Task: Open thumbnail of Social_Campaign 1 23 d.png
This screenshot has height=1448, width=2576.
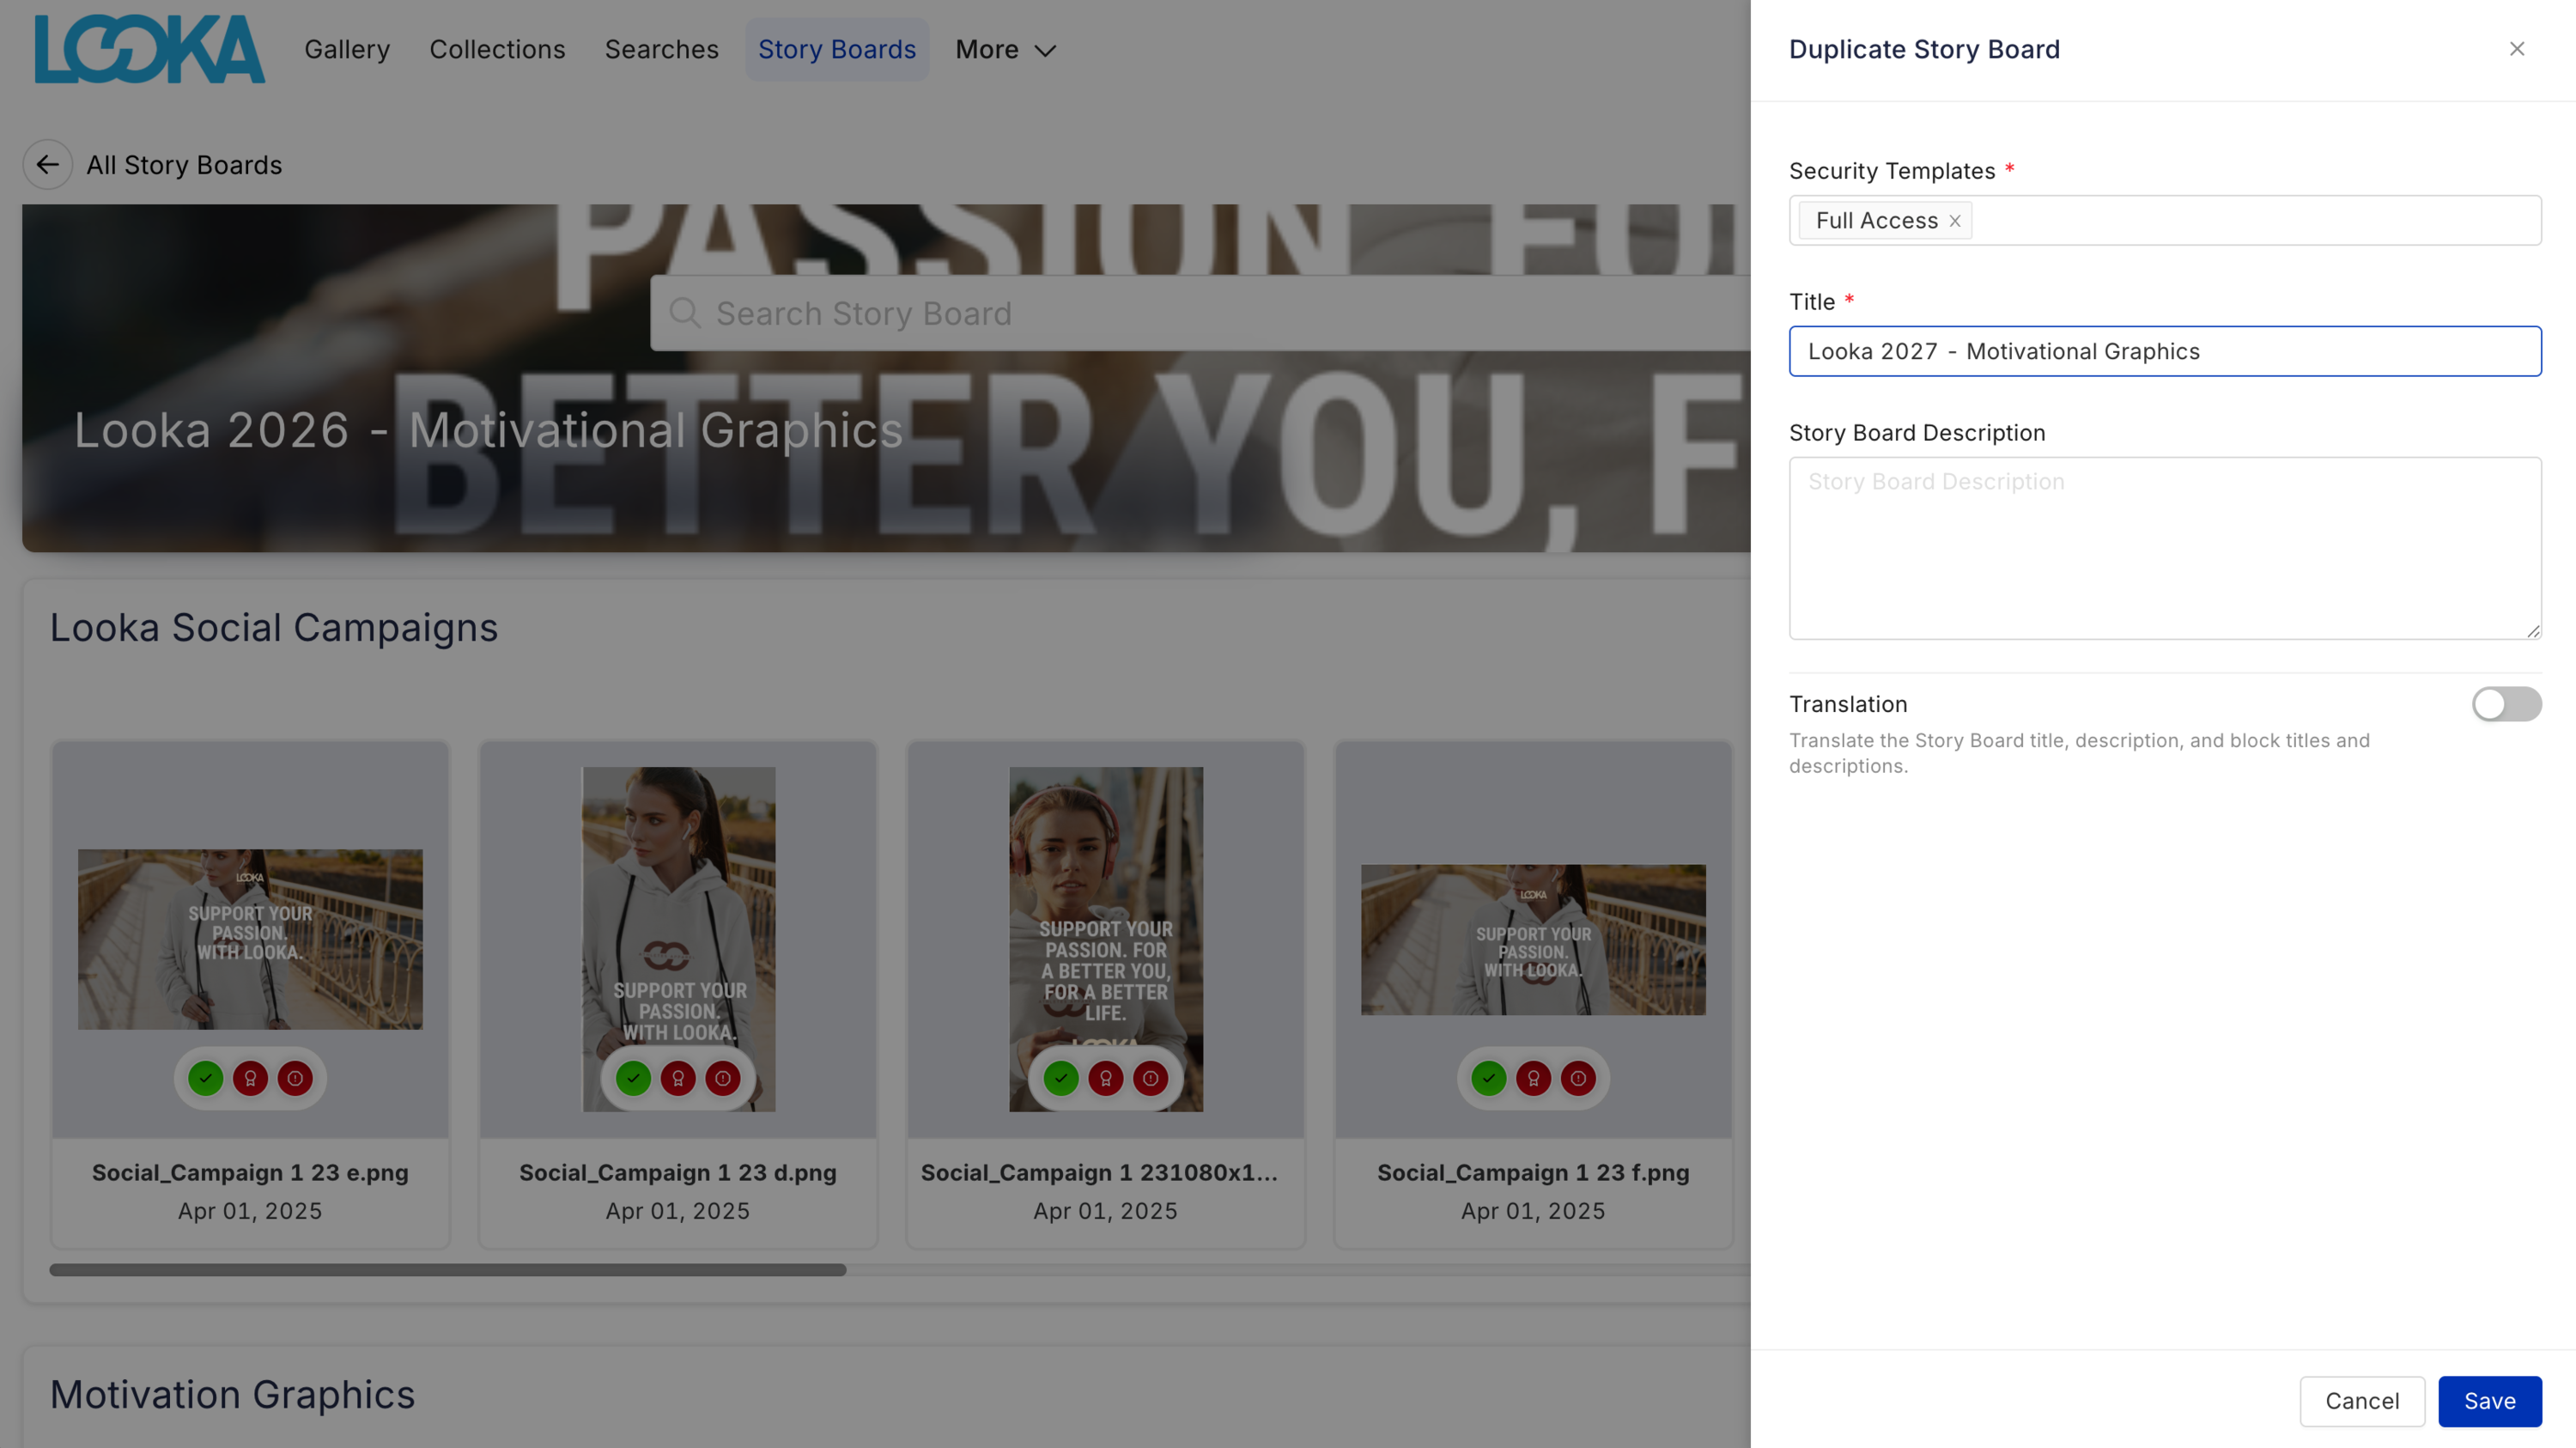Action: pyautogui.click(x=678, y=939)
